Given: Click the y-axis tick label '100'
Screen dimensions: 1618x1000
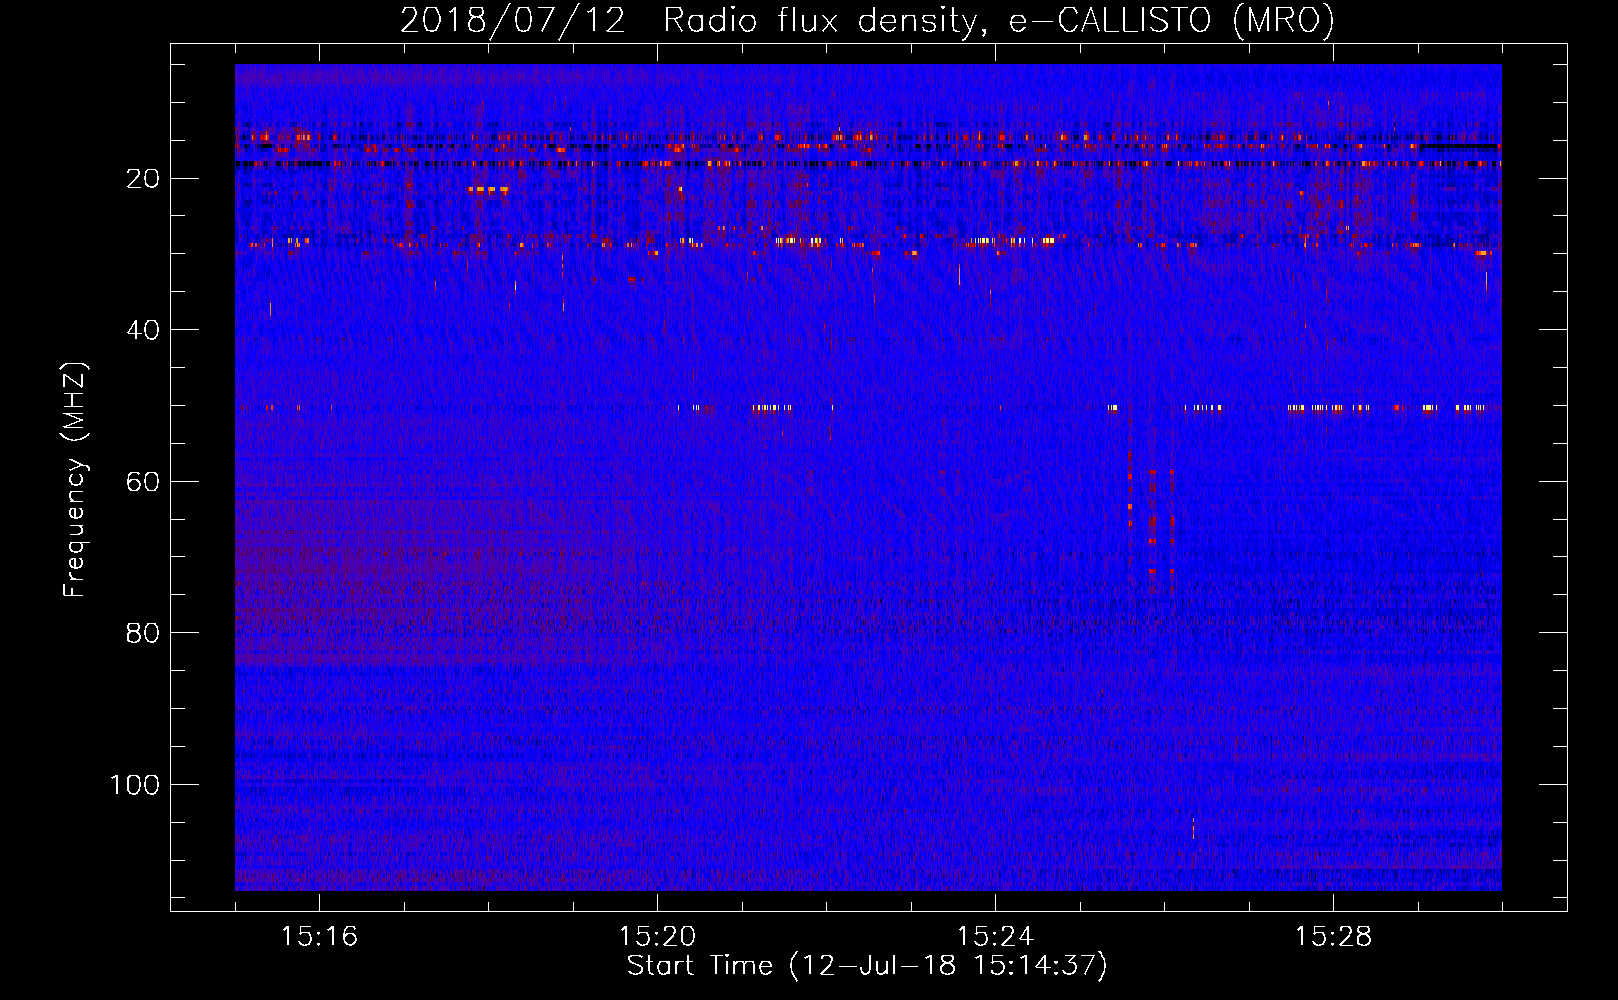Looking at the screenshot, I should [135, 785].
